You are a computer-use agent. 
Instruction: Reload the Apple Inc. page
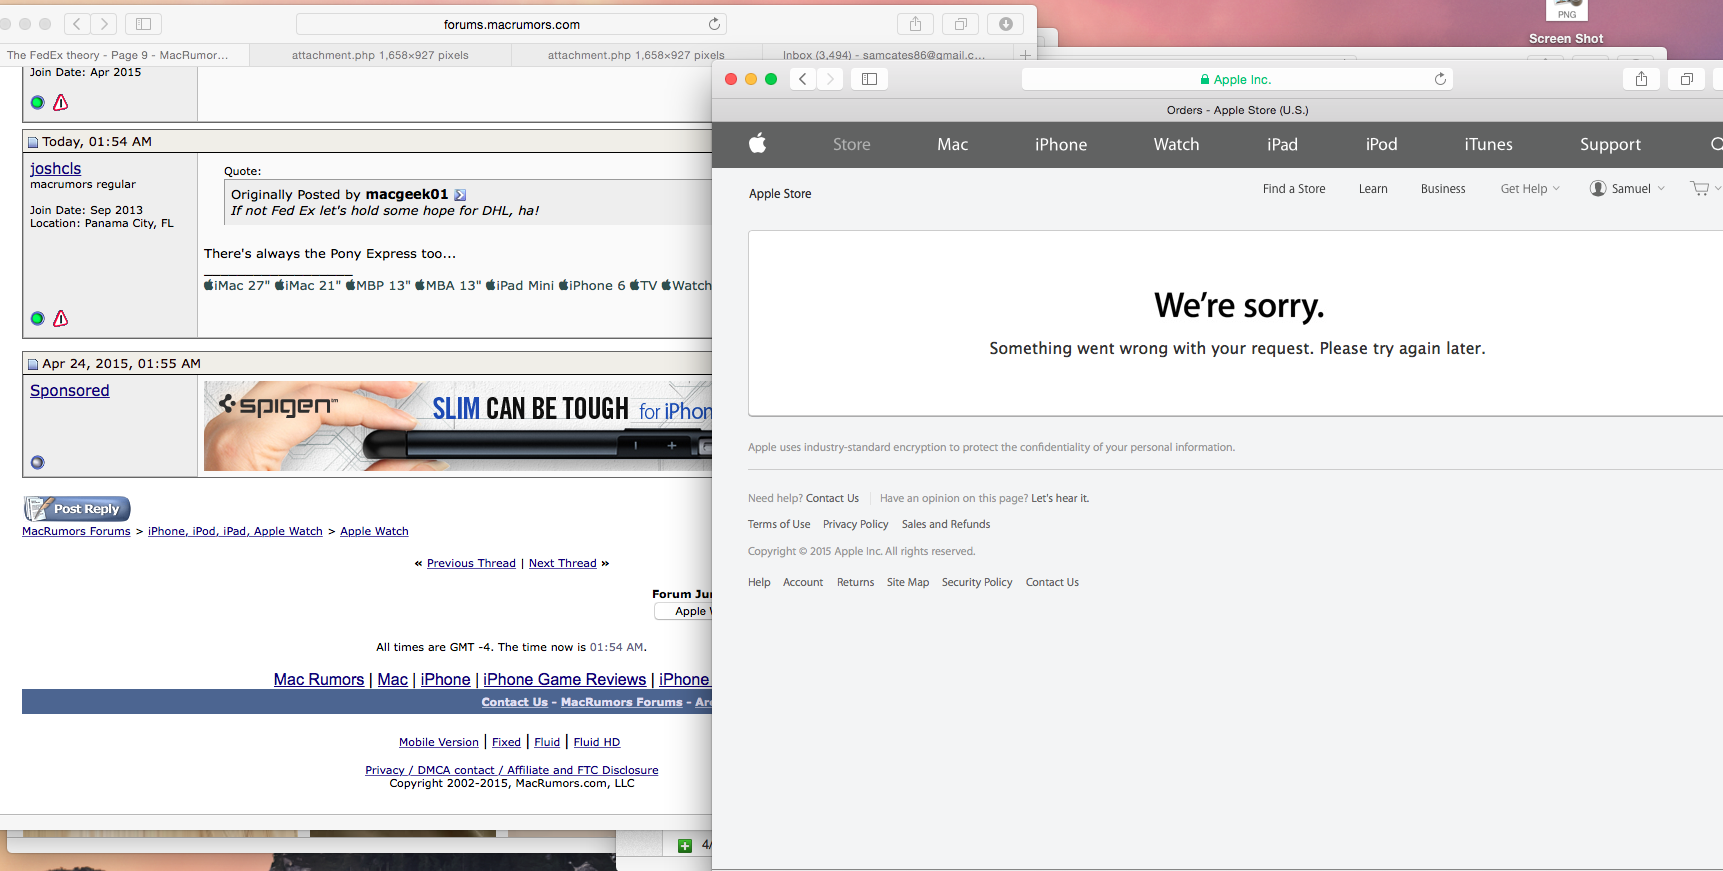1440,79
